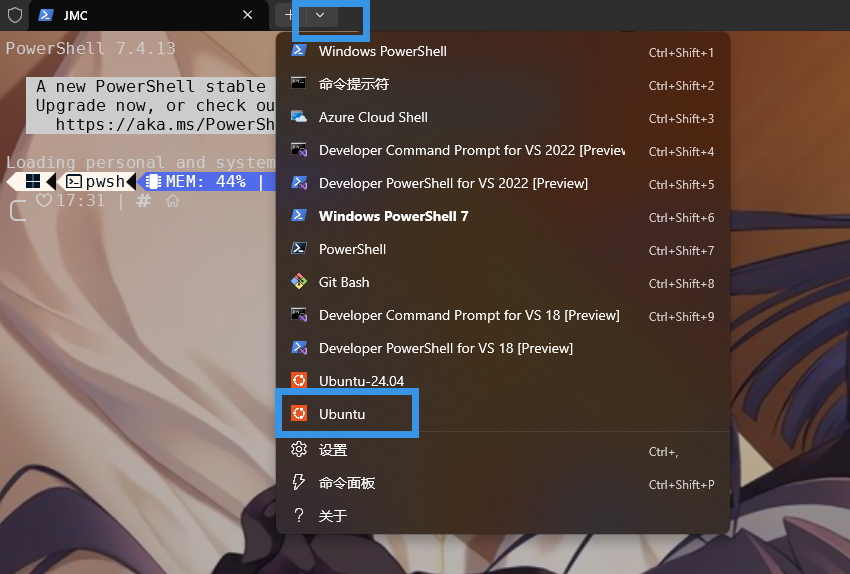The height and width of the screenshot is (574, 850).
Task: Click Ctrl+Shift+P shortcut label
Action: point(681,485)
